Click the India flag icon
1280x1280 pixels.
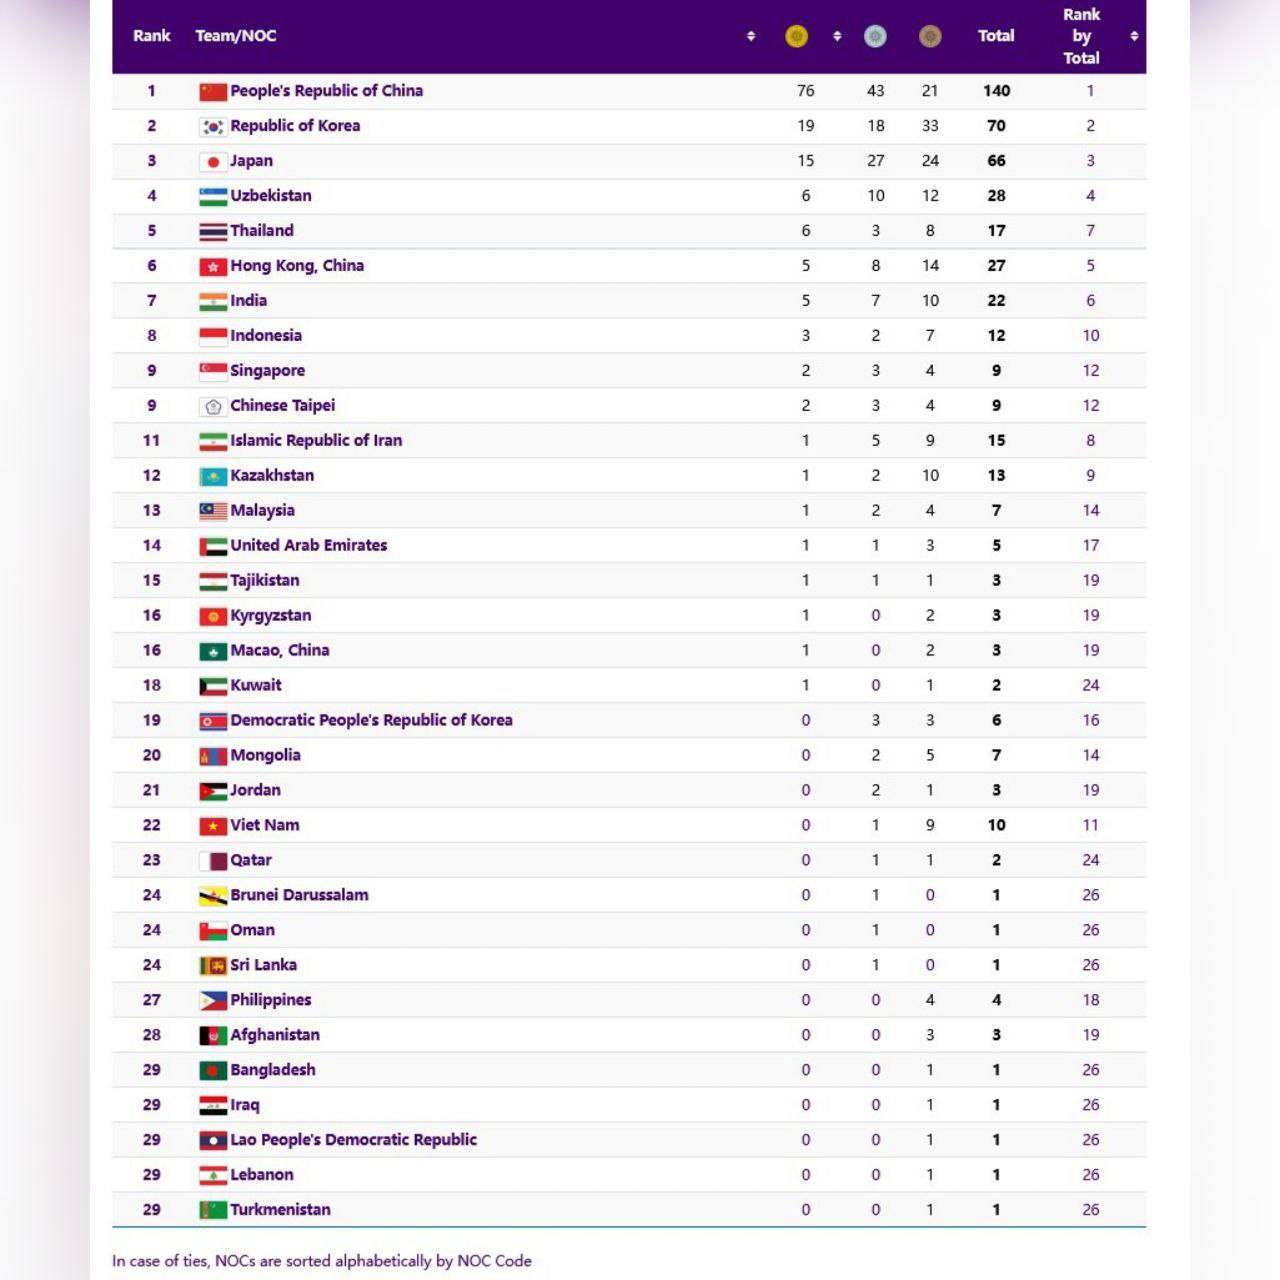click(213, 302)
